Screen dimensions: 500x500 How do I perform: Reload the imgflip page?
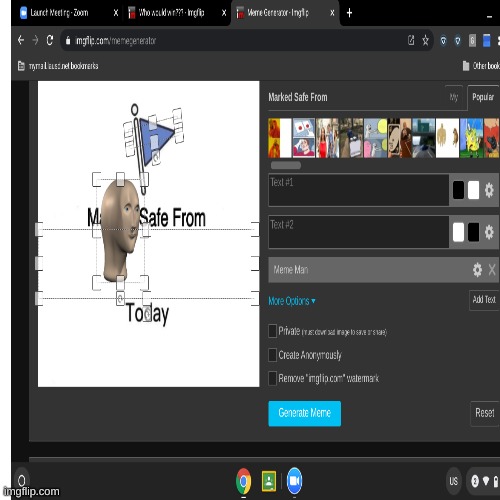[x=50, y=40]
